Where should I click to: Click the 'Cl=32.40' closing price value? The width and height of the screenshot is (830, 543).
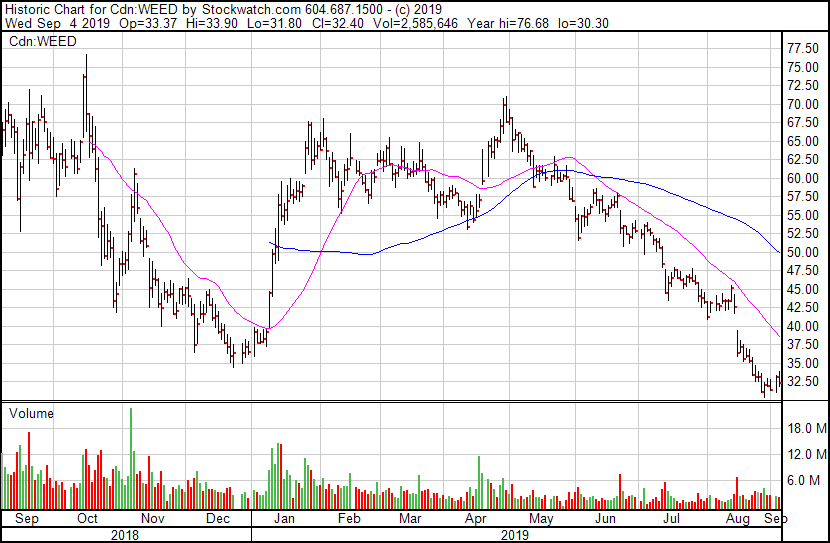pos(337,23)
